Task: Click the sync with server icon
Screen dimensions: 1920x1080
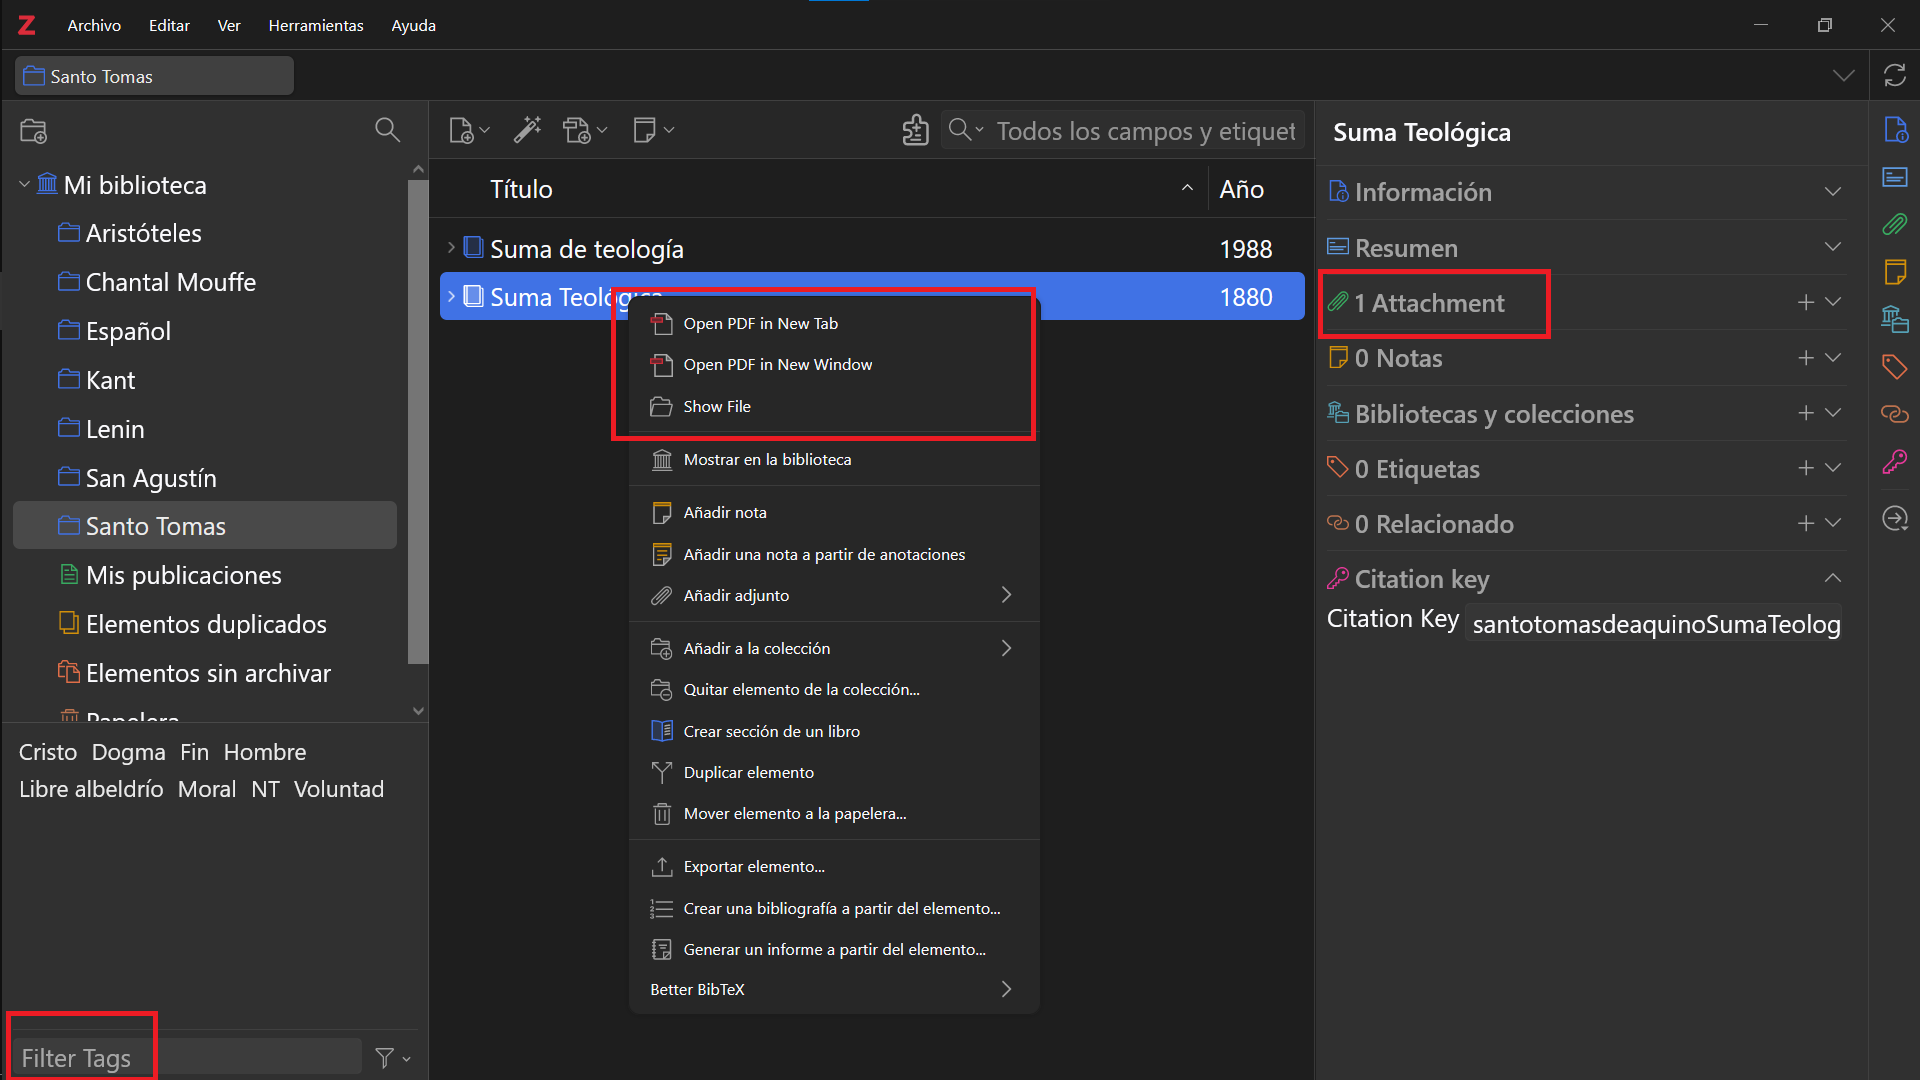Action: (x=1894, y=76)
